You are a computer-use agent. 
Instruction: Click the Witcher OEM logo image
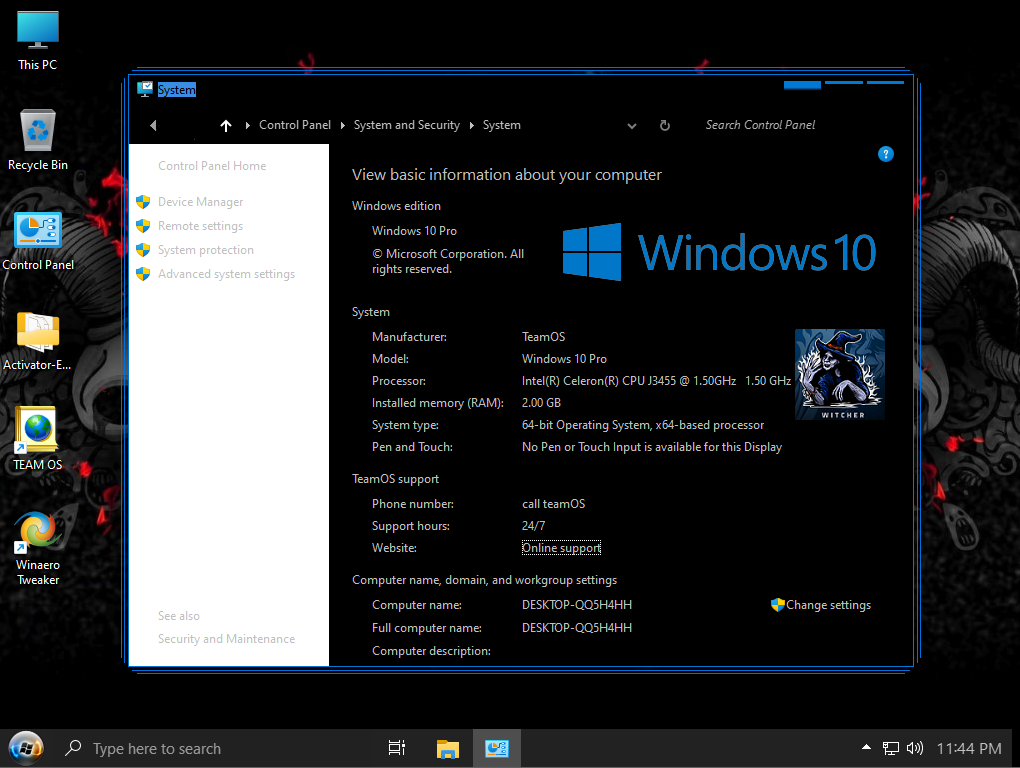click(839, 374)
